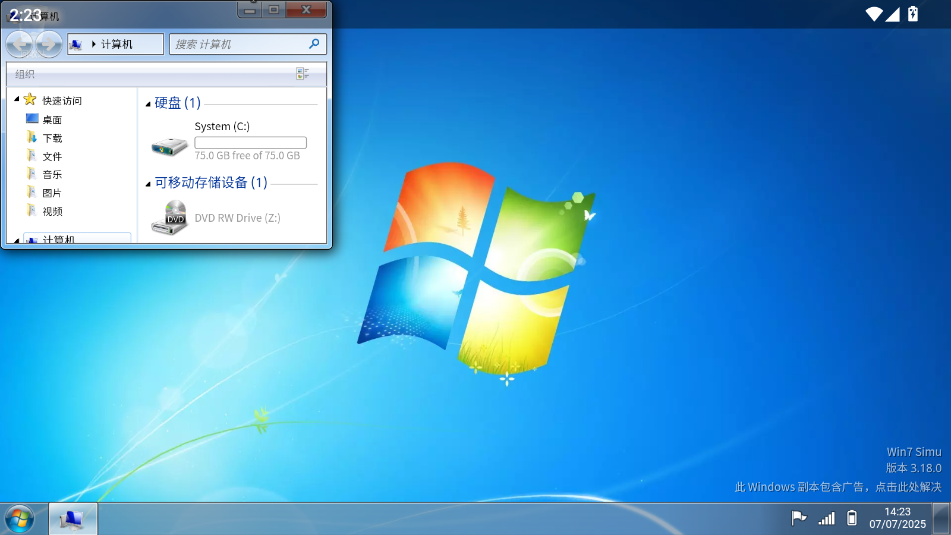
Task: Click the 桌面 desktop icon in sidebar
Action: coord(32,118)
